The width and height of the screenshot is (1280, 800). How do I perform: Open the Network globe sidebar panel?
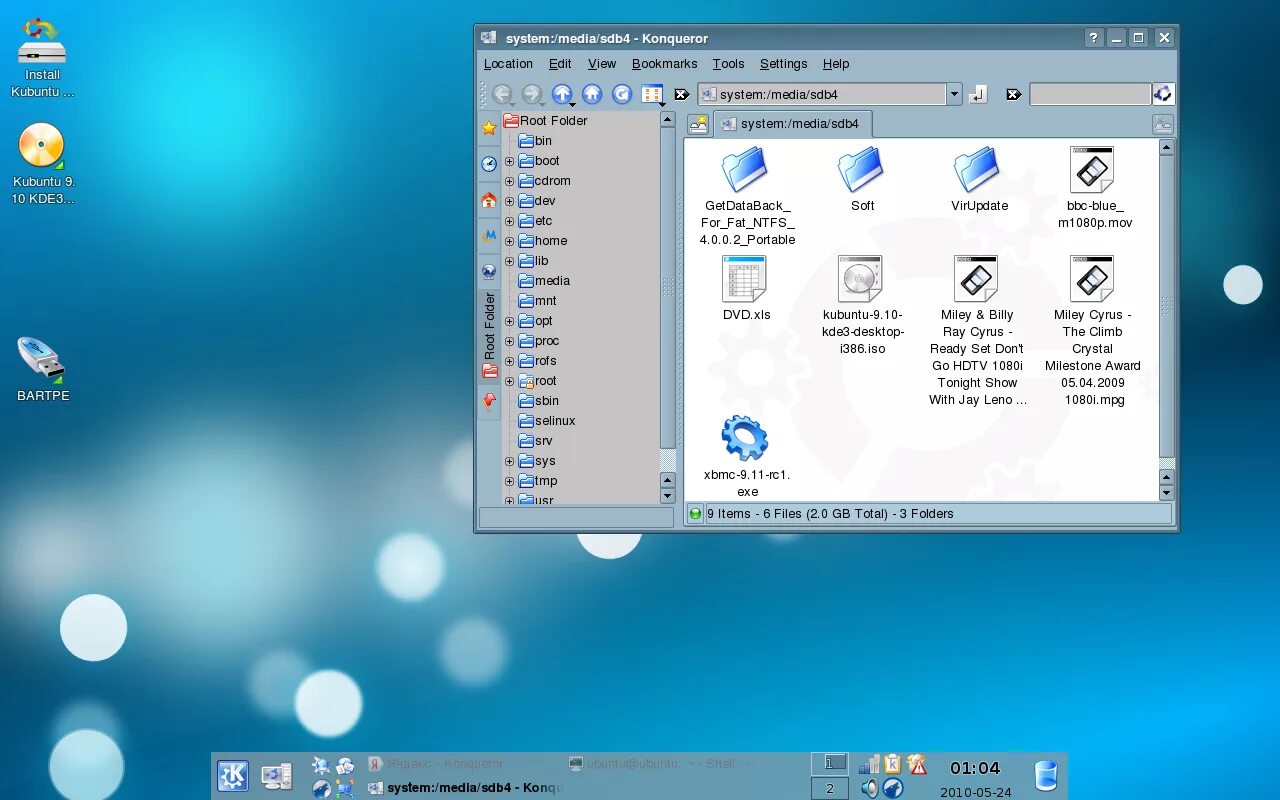click(489, 271)
